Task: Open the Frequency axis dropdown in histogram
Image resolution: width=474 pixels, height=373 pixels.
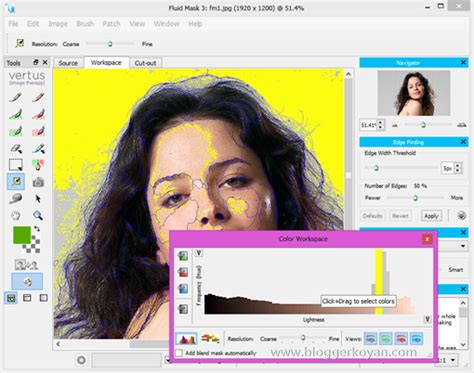Action: [199, 253]
